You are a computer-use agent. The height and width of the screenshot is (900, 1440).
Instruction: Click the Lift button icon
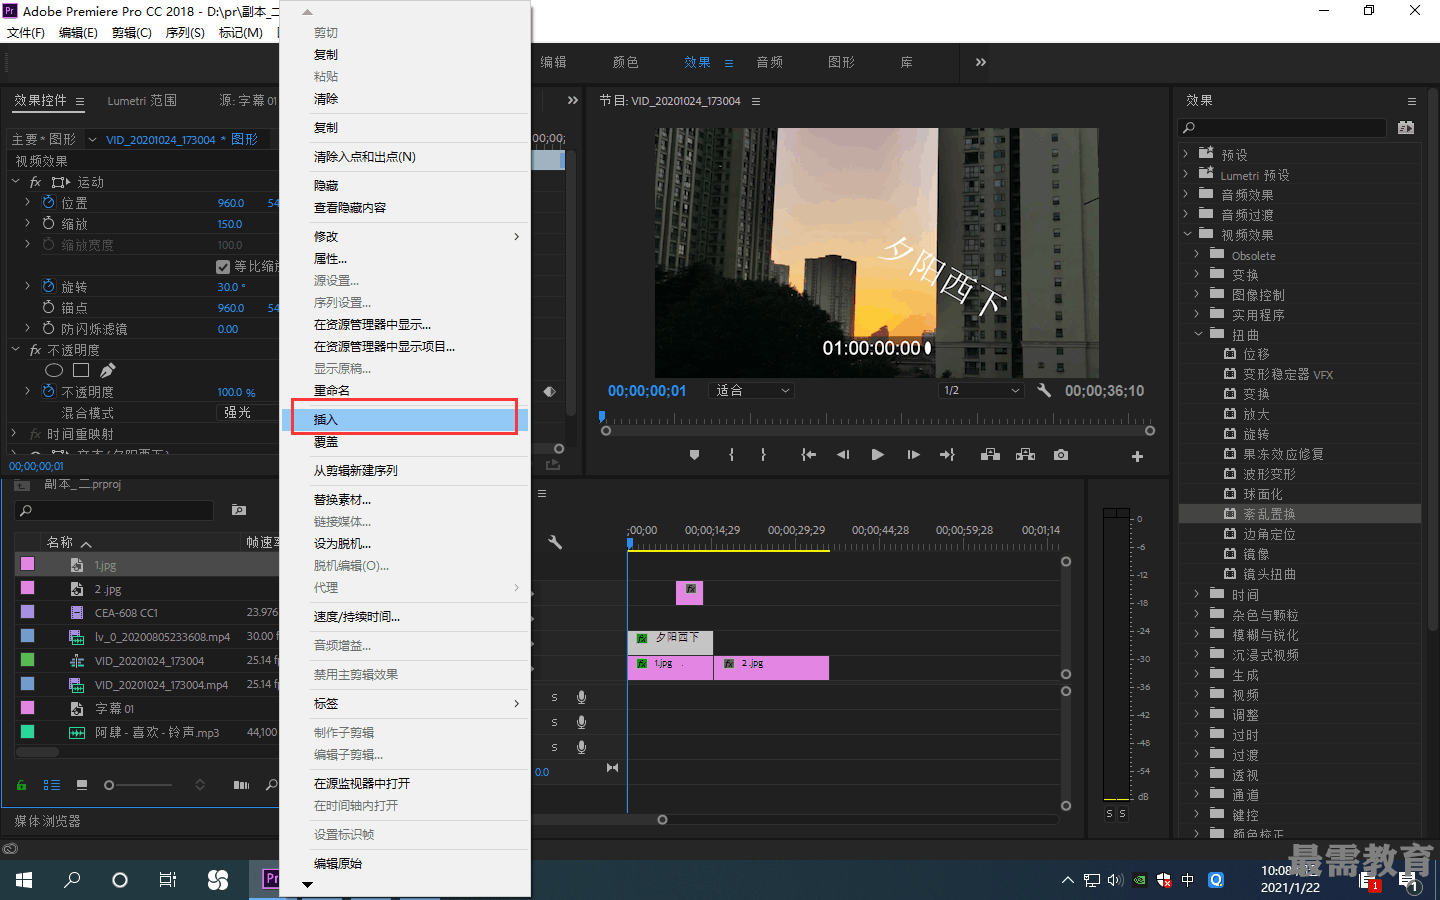pyautogui.click(x=991, y=455)
